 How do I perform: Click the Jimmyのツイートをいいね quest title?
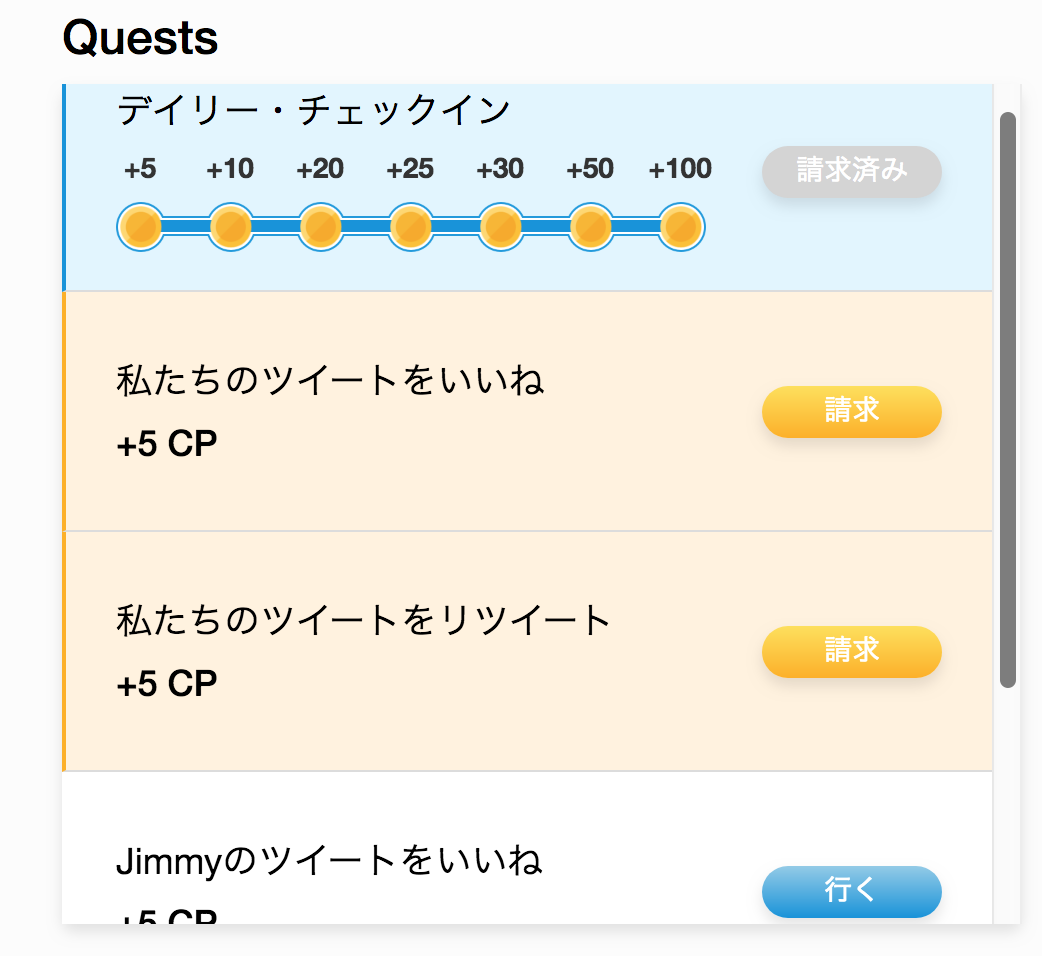pyautogui.click(x=329, y=861)
